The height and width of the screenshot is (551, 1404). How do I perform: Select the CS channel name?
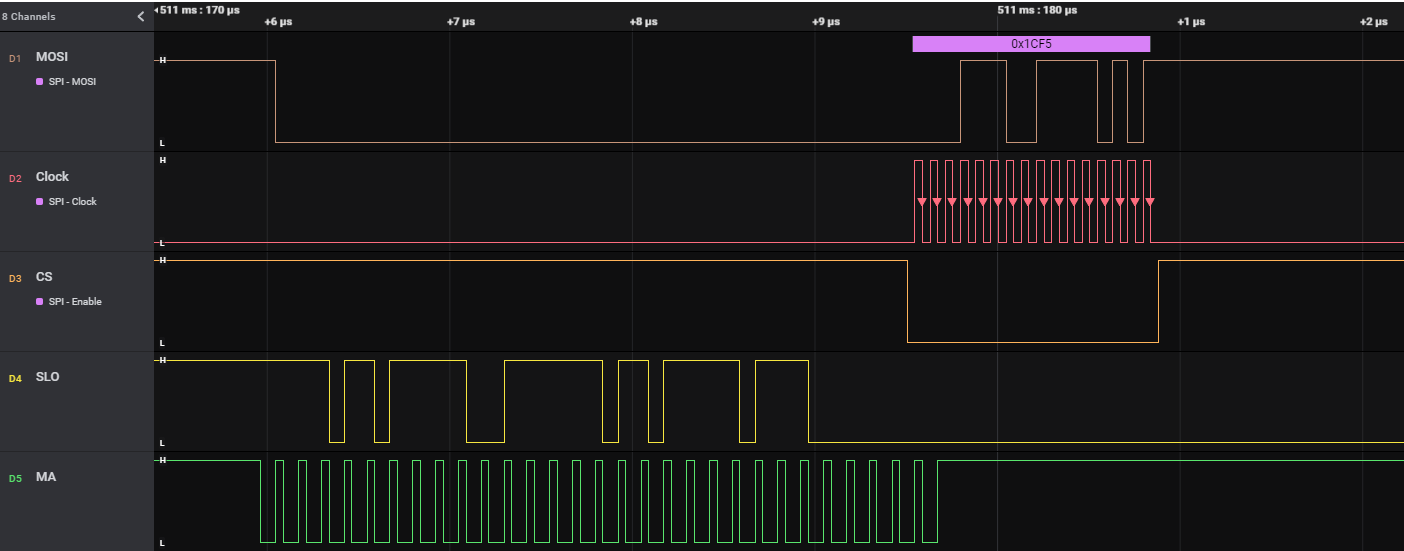coord(44,277)
